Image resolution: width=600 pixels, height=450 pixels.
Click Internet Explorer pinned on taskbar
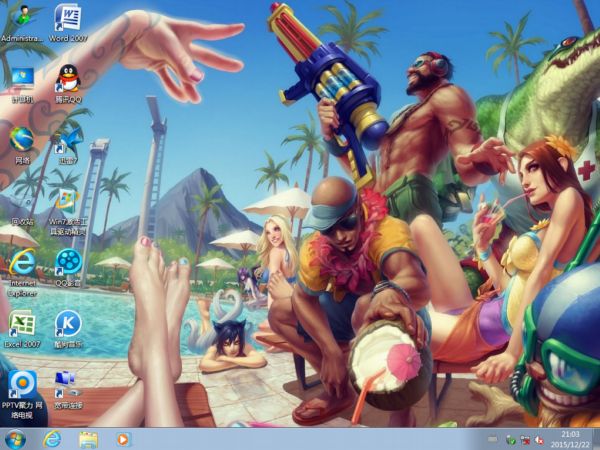click(x=52, y=438)
